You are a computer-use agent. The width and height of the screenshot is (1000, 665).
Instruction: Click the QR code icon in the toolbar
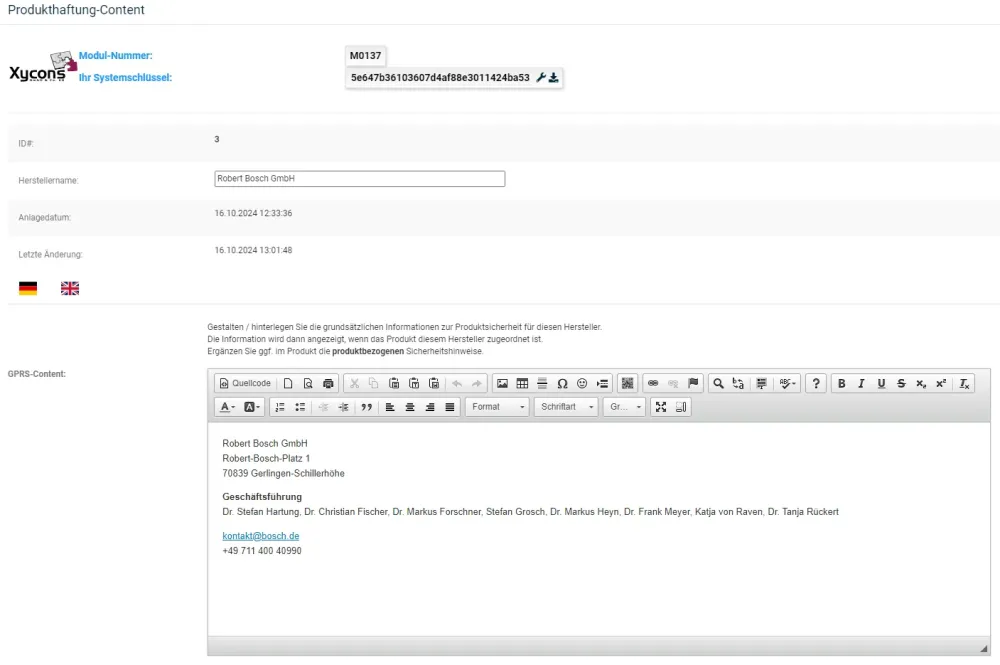pyautogui.click(x=628, y=383)
